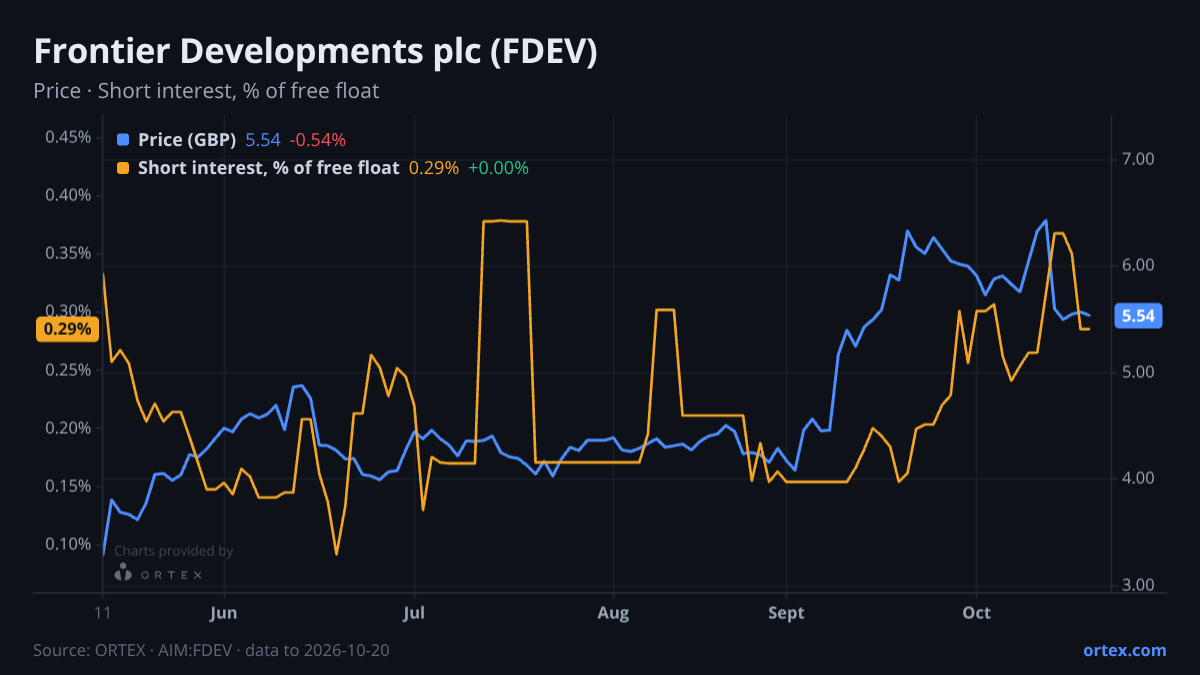The width and height of the screenshot is (1200, 675).
Task: Click the 0.20% left axis label
Action: [68, 428]
